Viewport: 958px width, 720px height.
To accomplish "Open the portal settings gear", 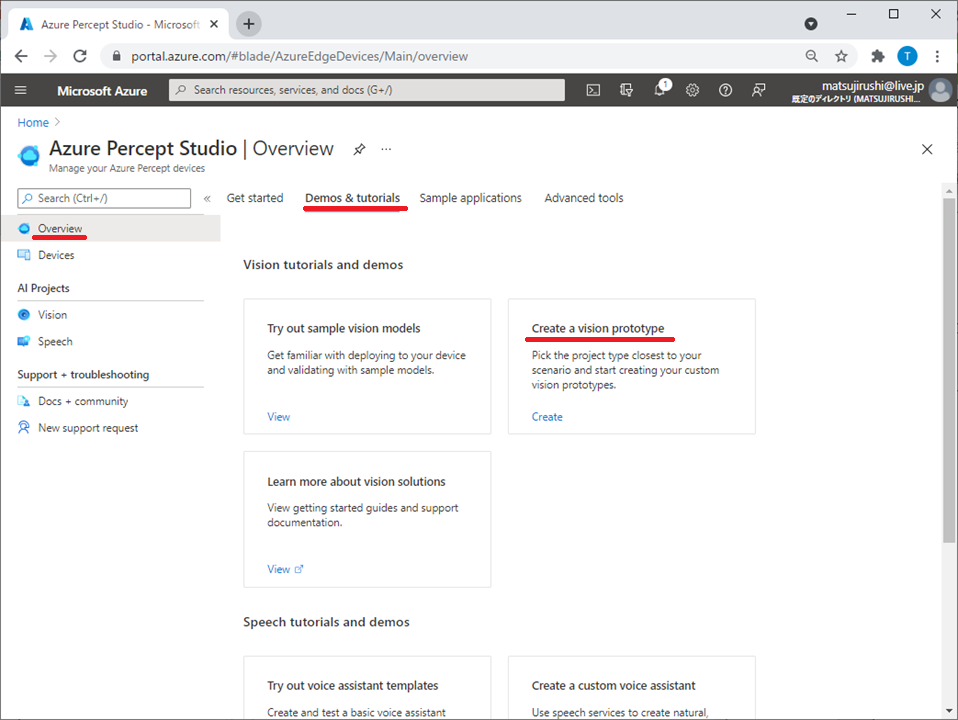I will [692, 90].
